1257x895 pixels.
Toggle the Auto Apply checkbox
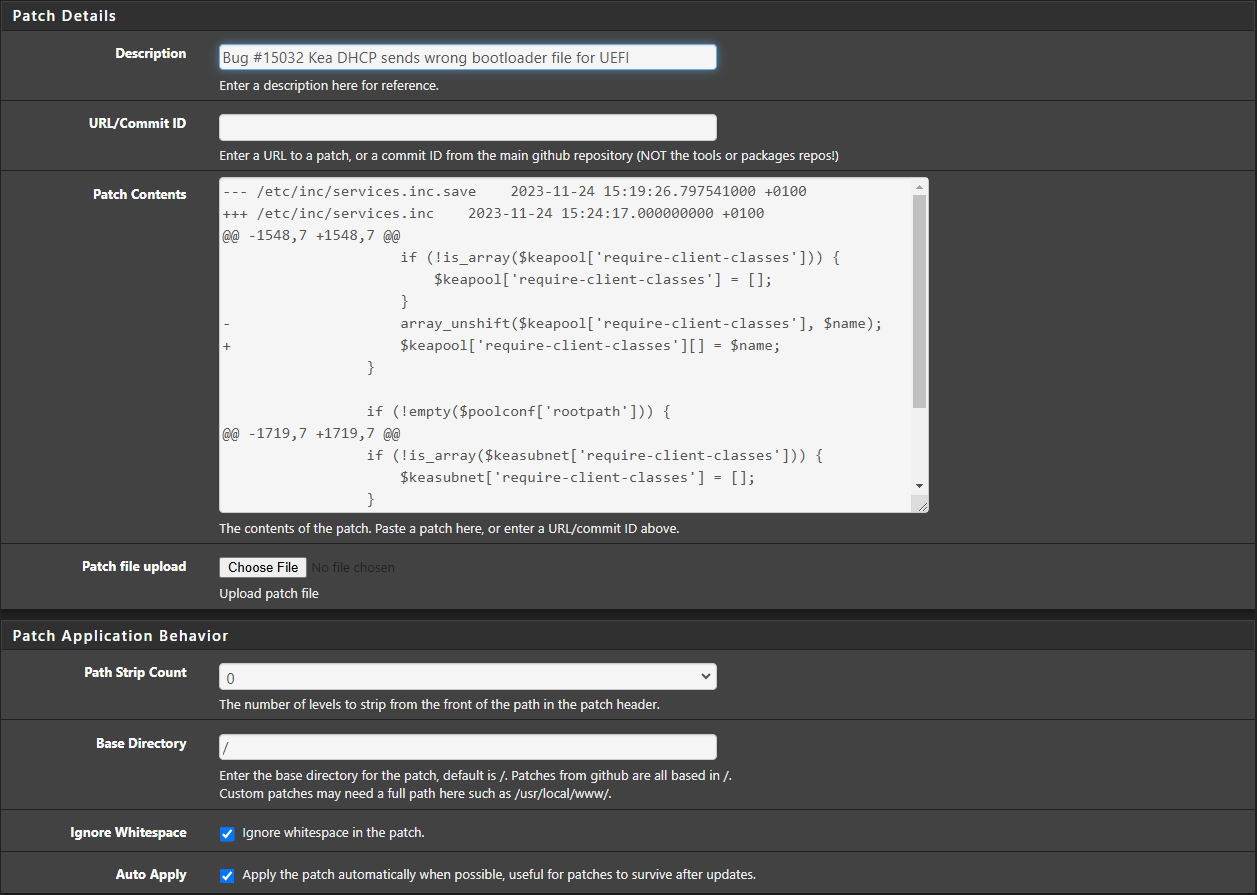coord(227,875)
